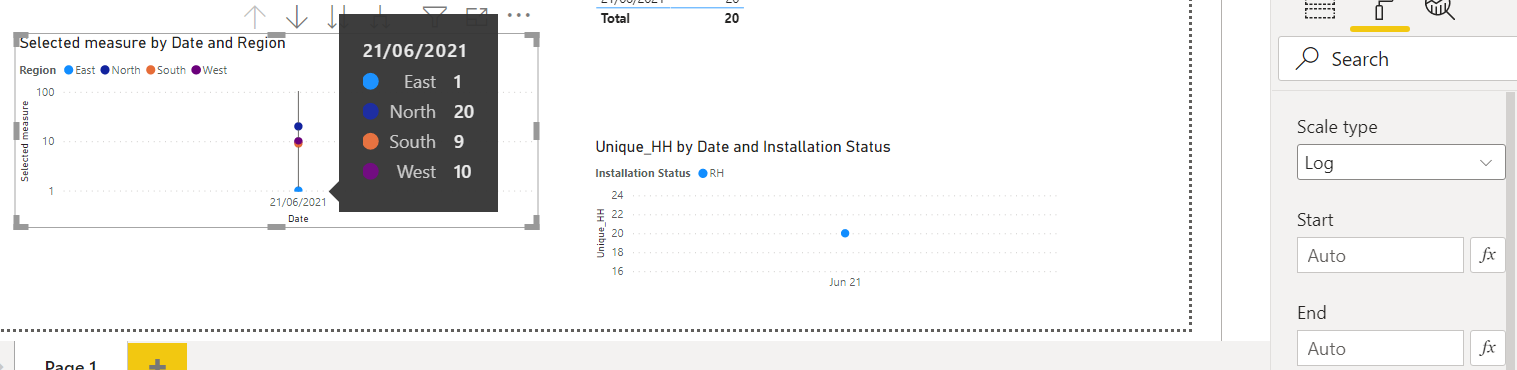Click the West legend item

point(209,70)
